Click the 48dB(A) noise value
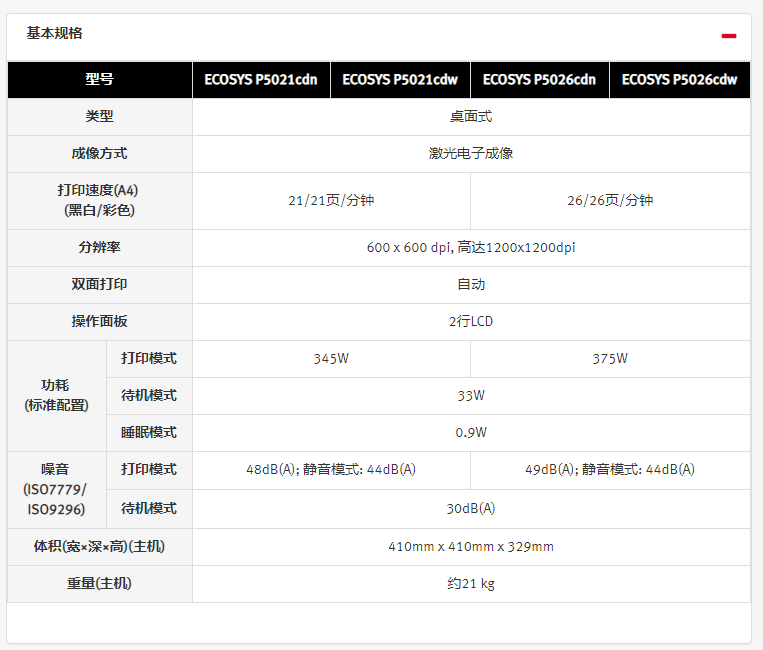763x650 pixels. [331, 470]
